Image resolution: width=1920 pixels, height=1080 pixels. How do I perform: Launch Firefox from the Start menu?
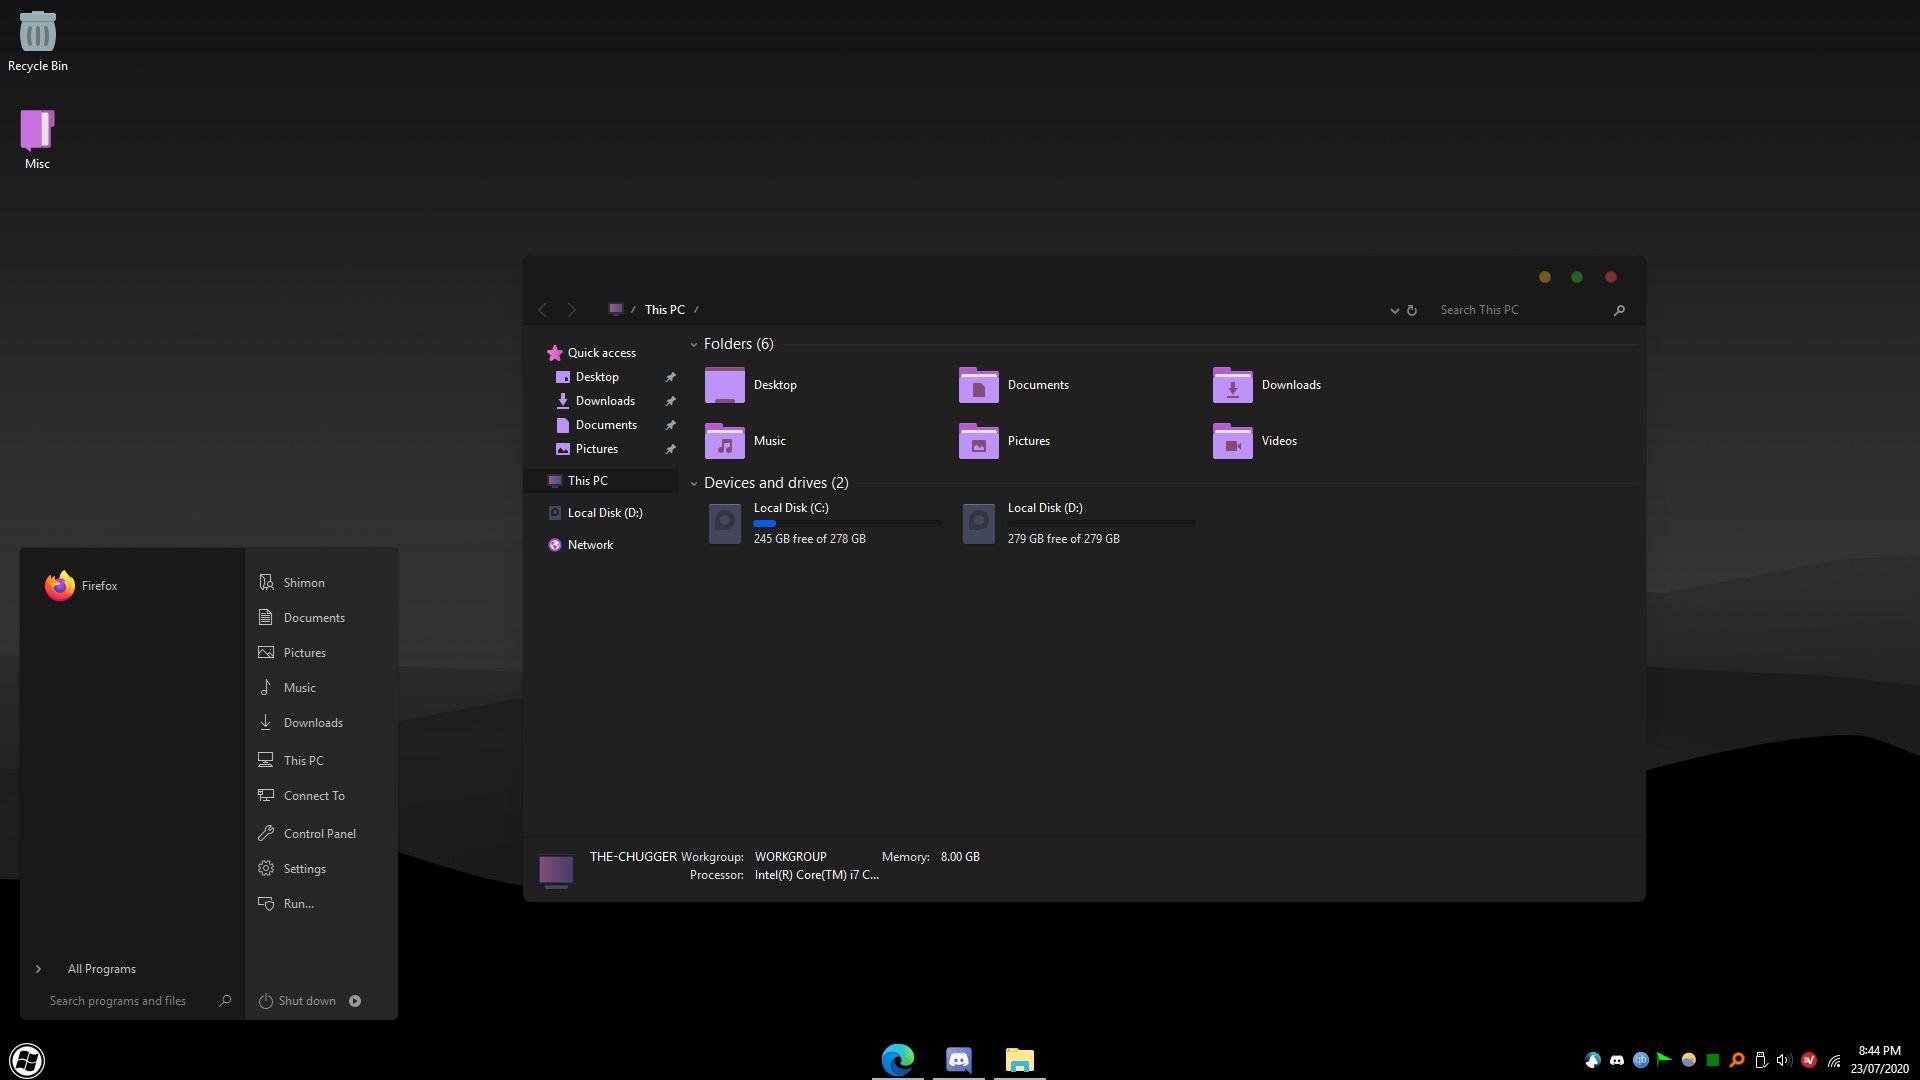click(99, 585)
